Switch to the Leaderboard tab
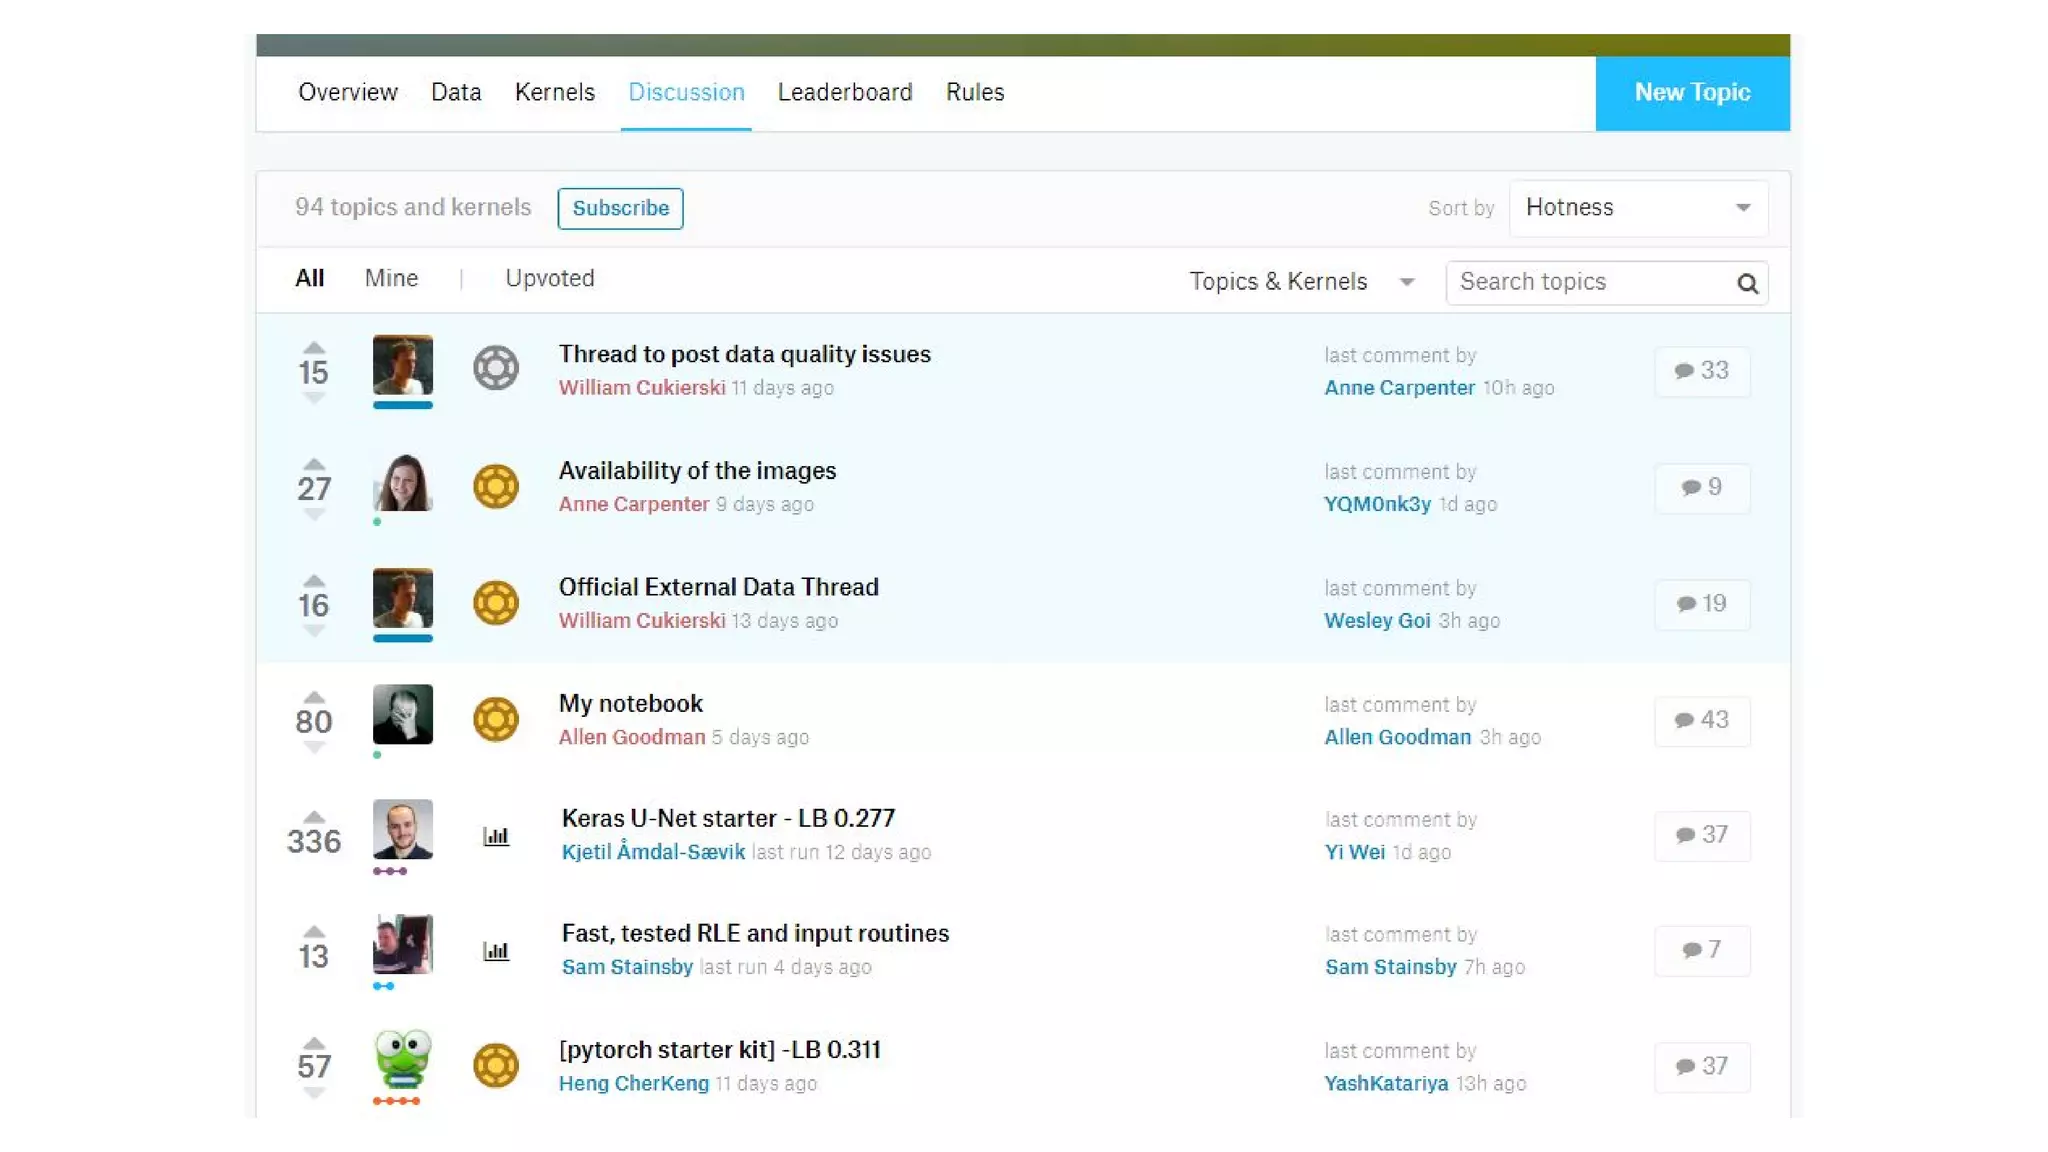 pyautogui.click(x=844, y=93)
